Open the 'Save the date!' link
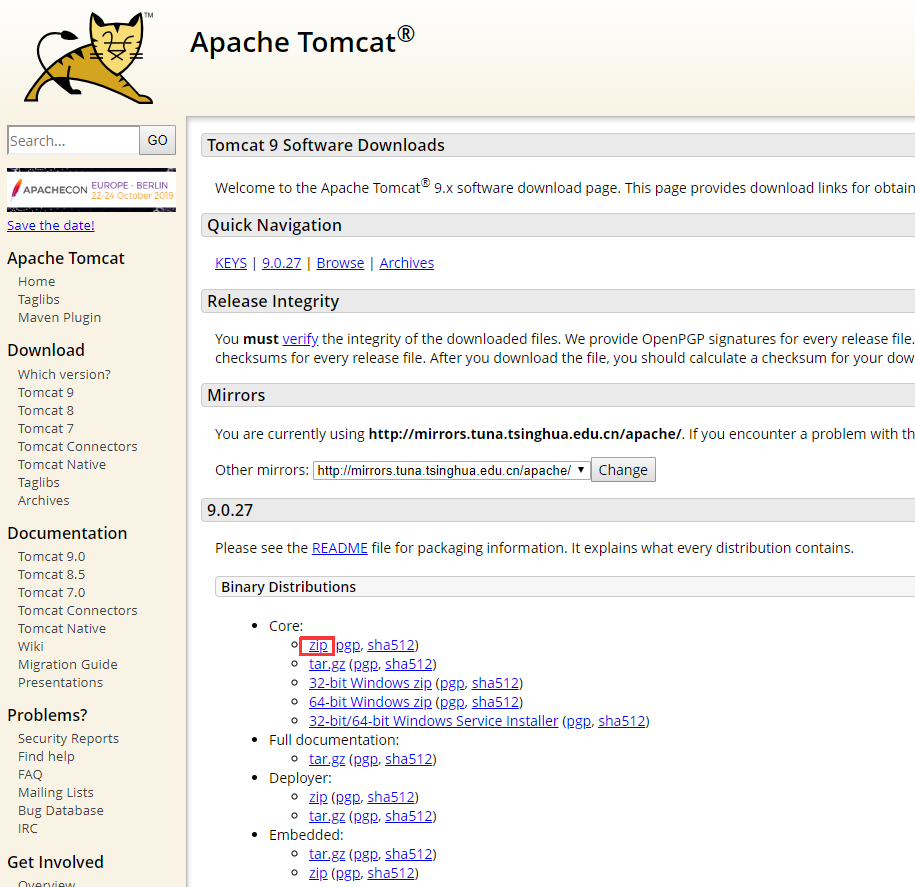The height and width of the screenshot is (887, 915). [51, 225]
